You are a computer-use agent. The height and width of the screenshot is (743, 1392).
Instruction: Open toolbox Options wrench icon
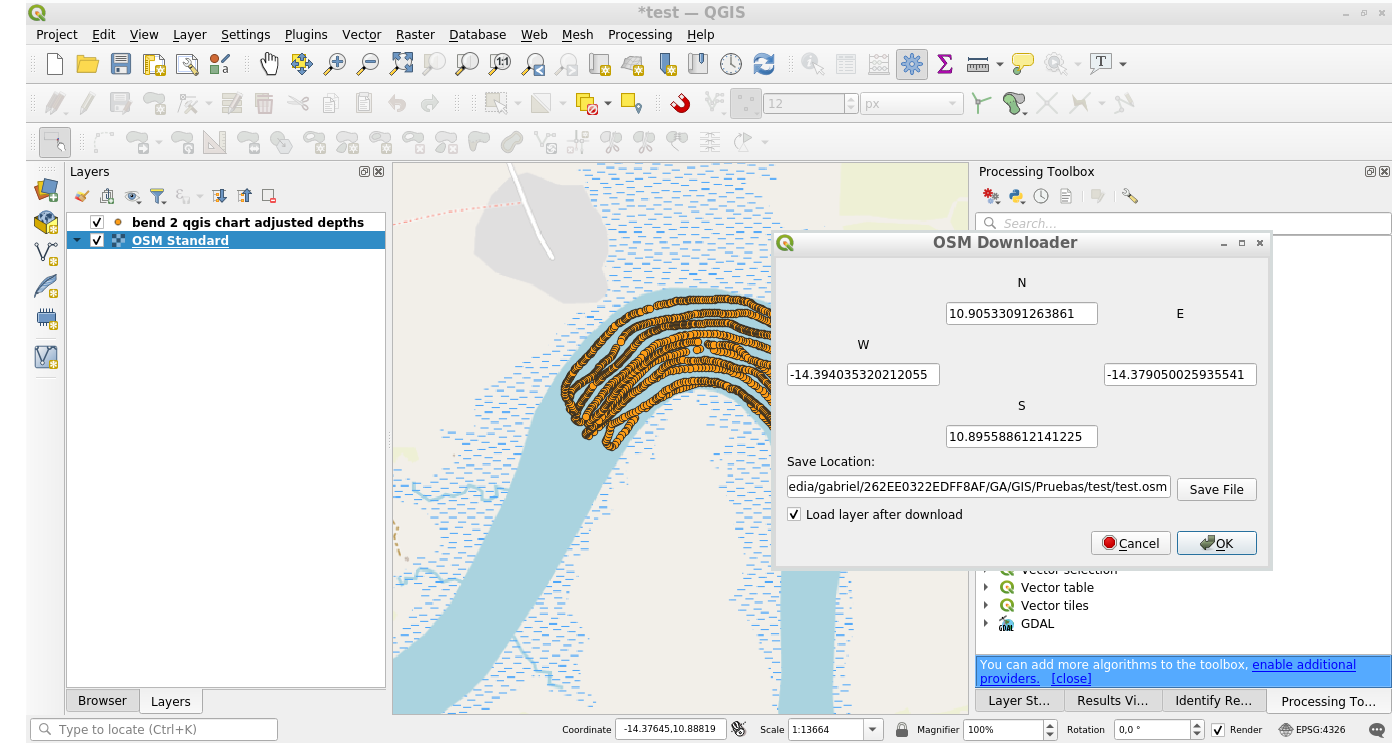(x=1130, y=196)
